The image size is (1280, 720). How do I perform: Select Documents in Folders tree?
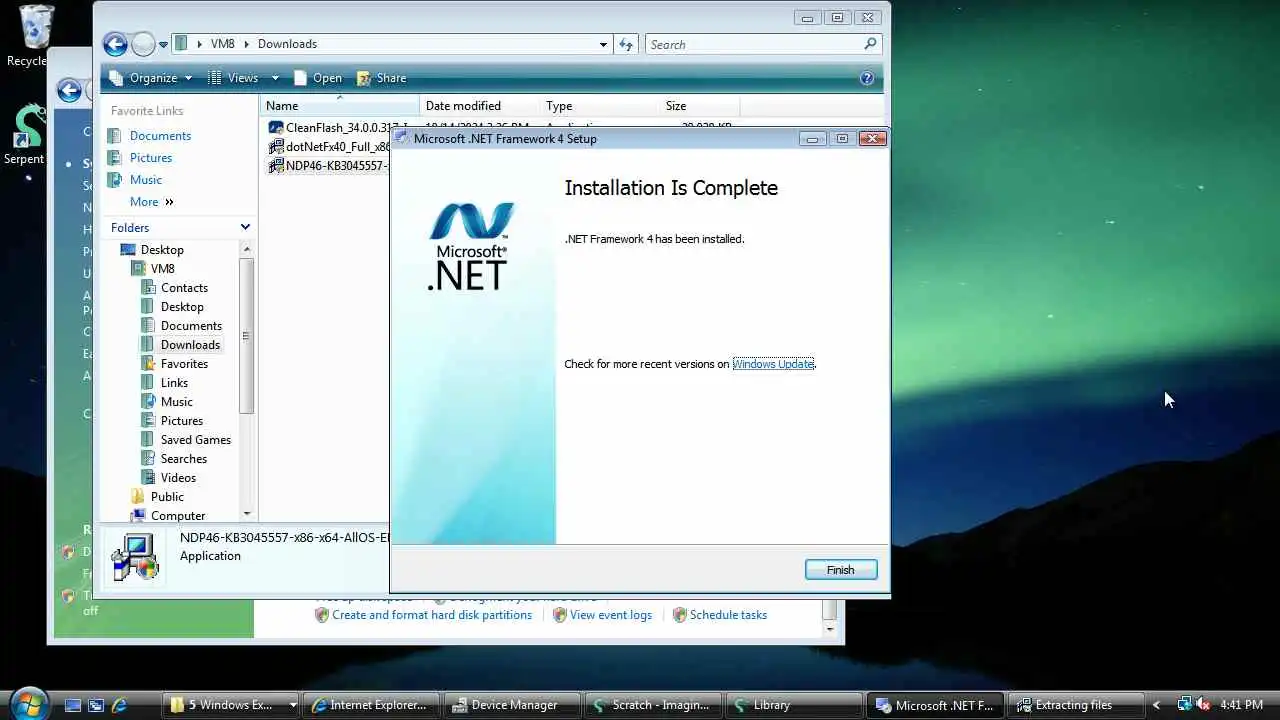tap(191, 326)
